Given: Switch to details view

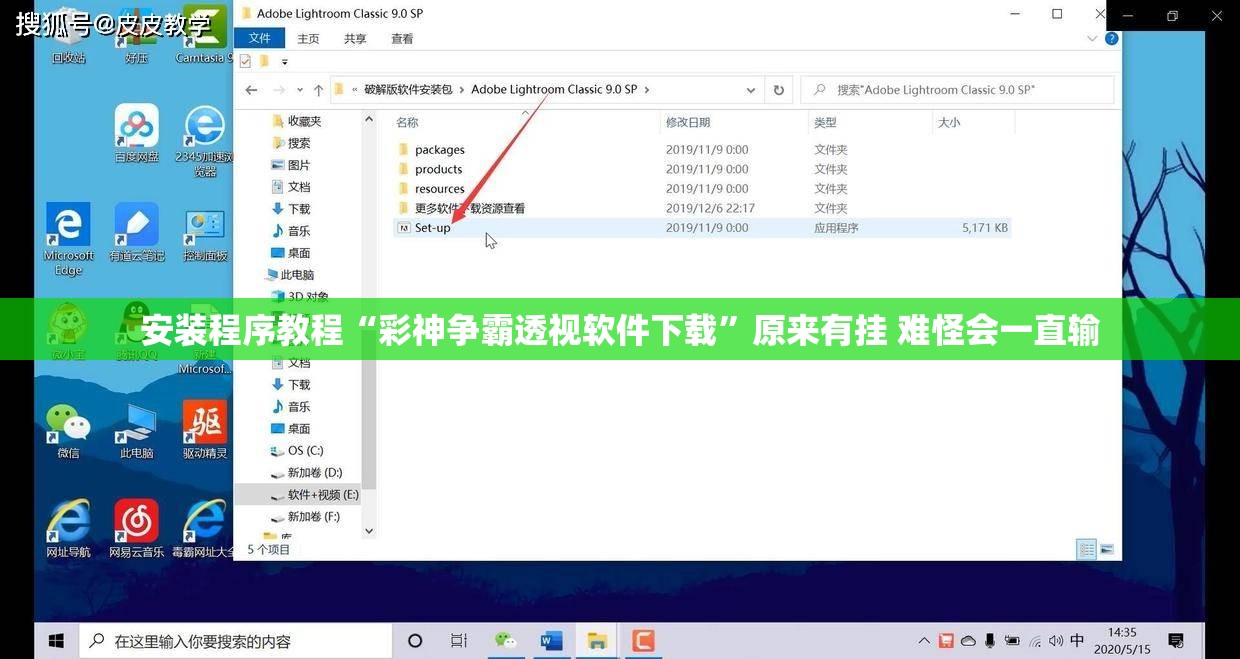Looking at the screenshot, I should point(1086,549).
